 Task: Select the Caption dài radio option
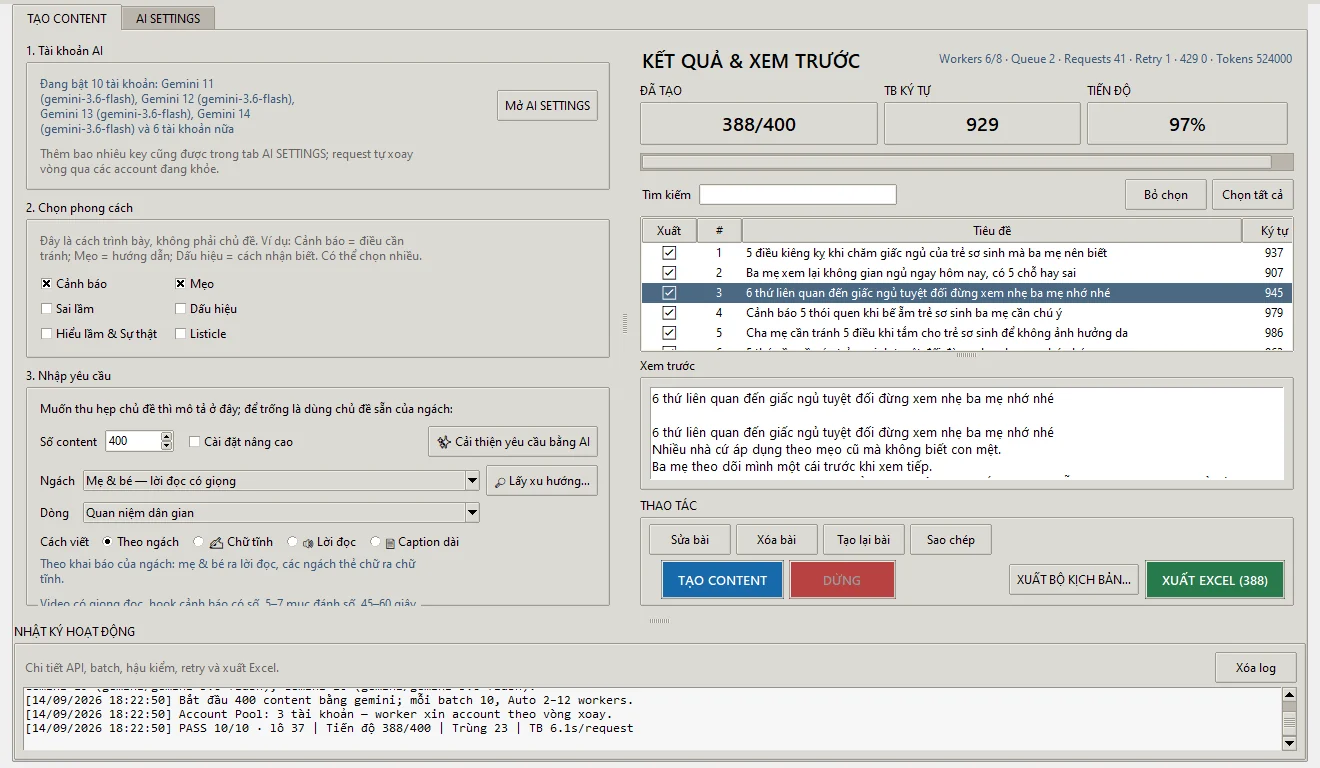(x=375, y=542)
